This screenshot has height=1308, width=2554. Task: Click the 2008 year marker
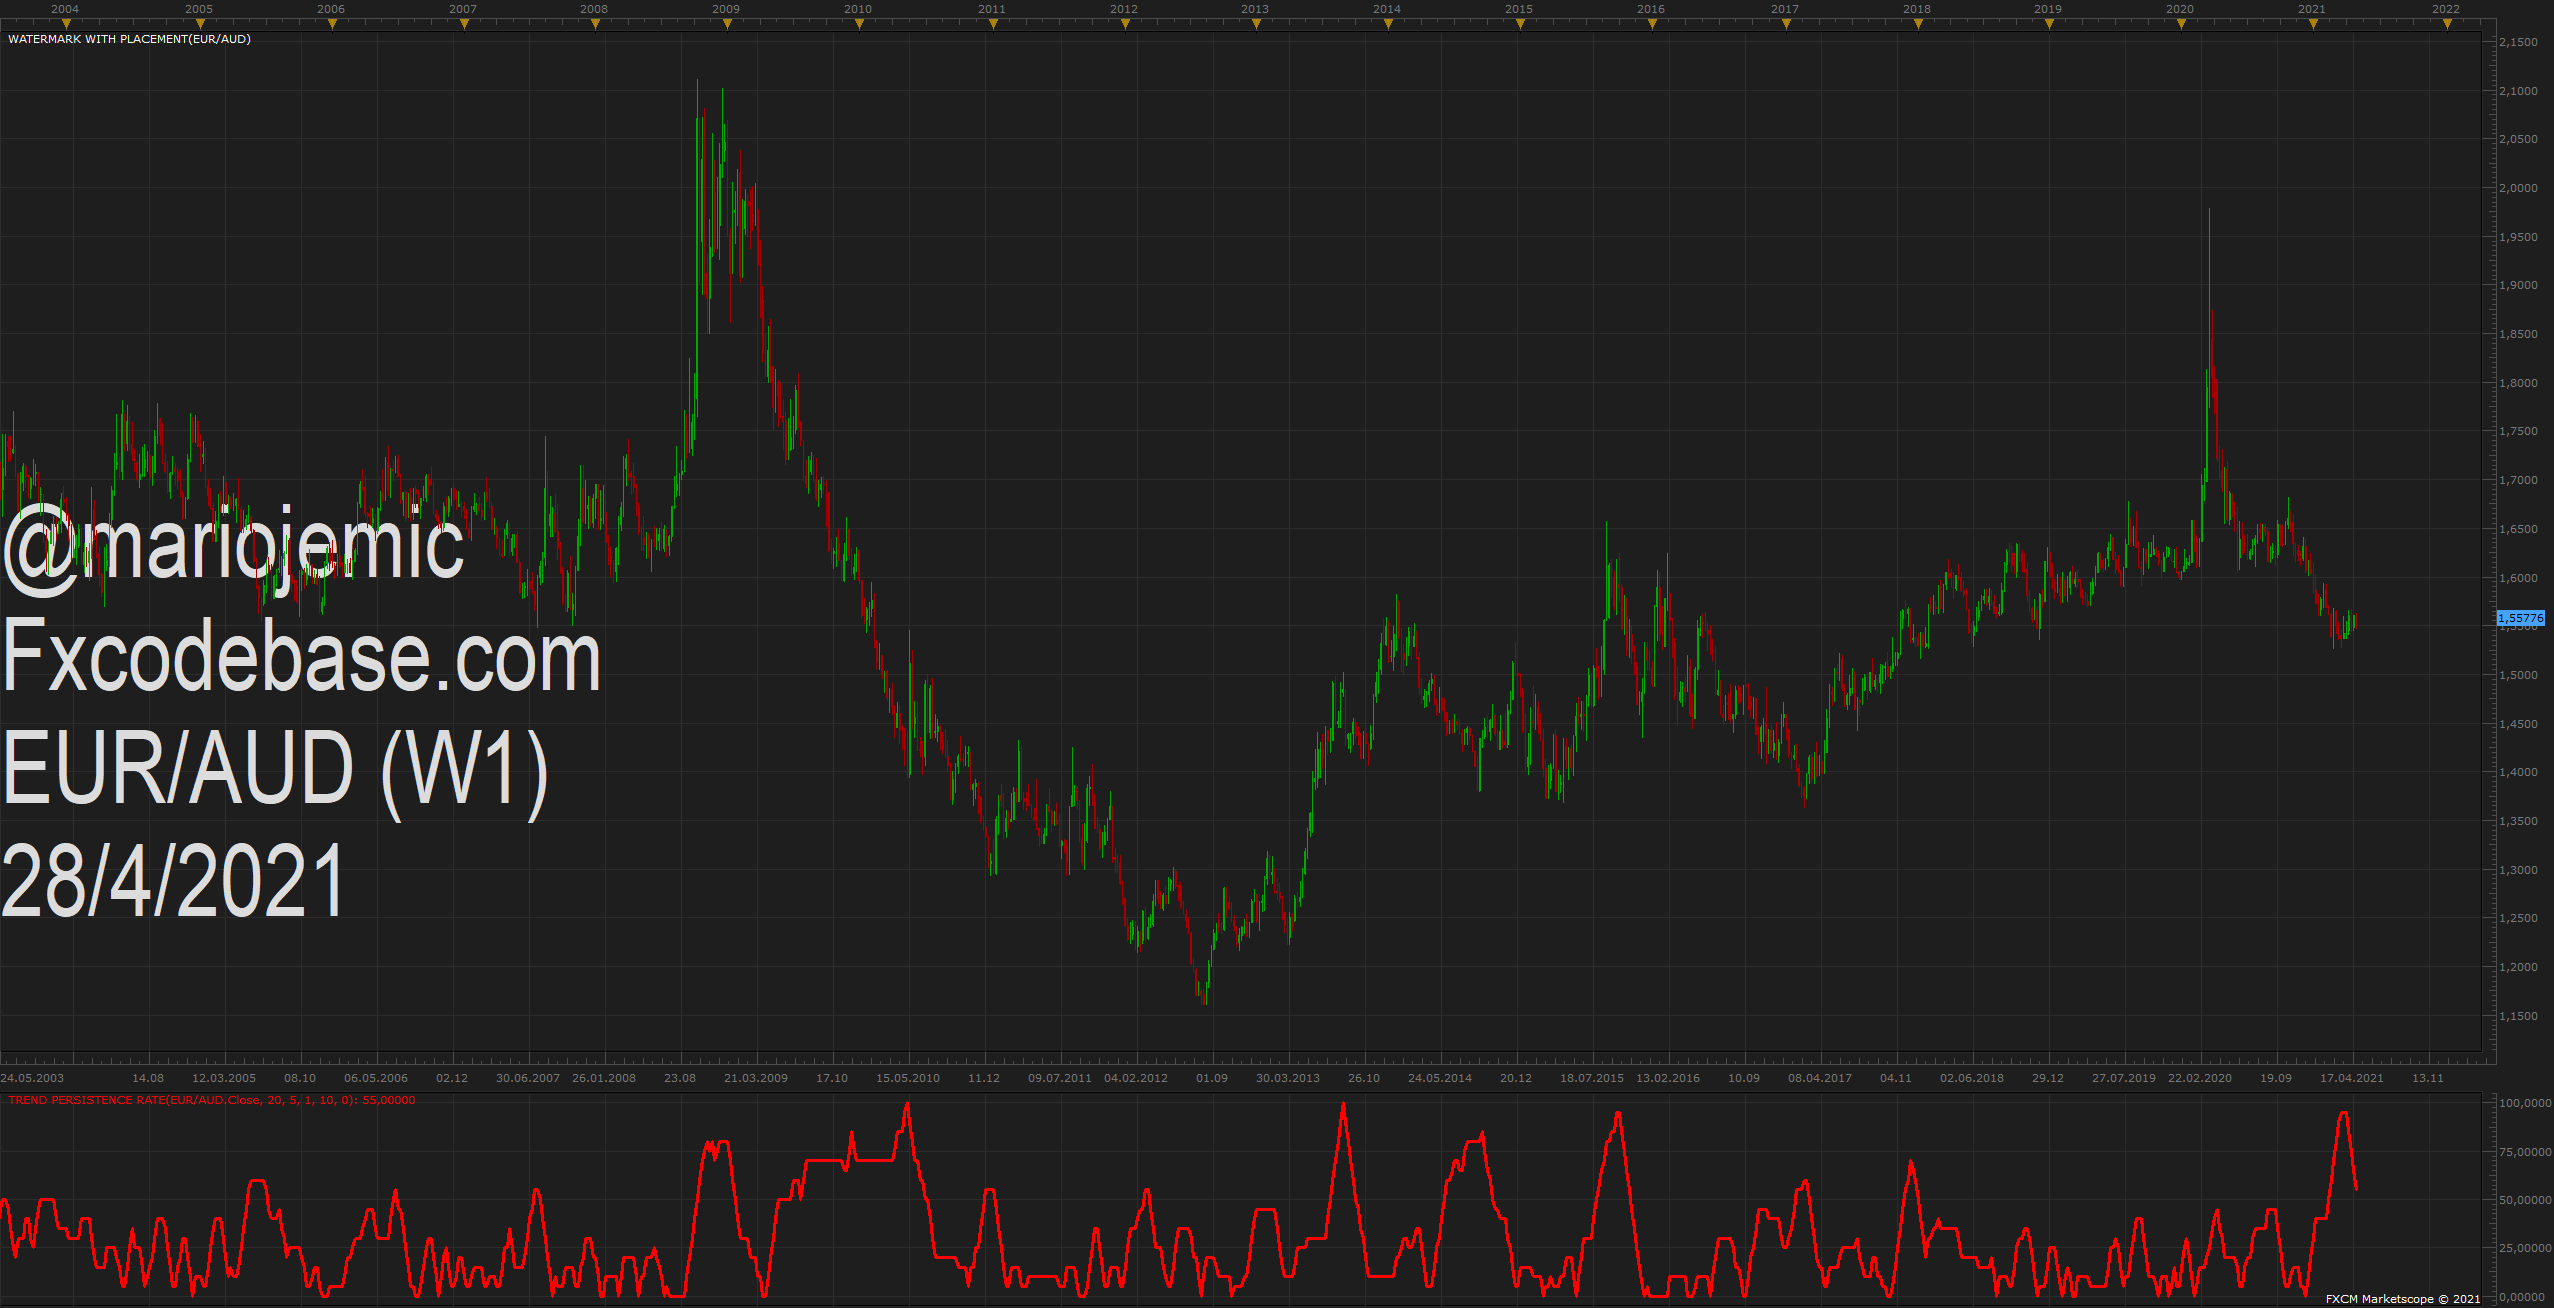[x=594, y=9]
